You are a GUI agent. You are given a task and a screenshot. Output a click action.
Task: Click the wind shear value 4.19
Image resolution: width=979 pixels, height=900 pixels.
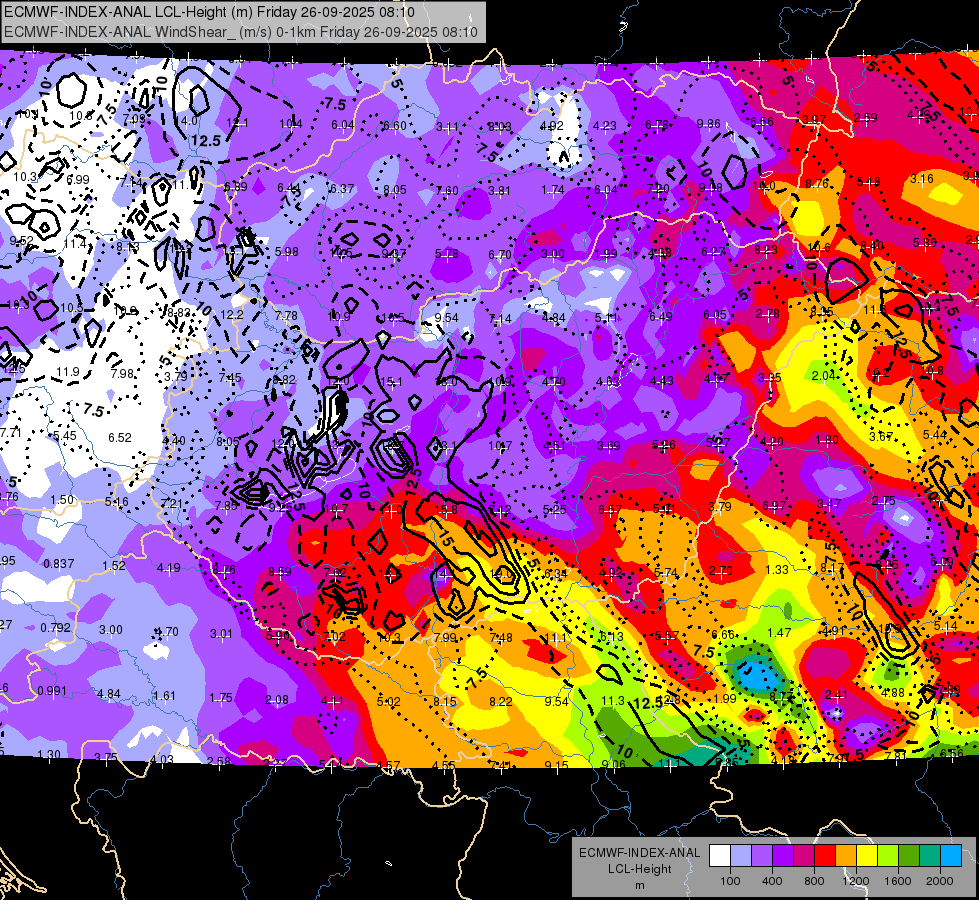pyautogui.click(x=169, y=568)
